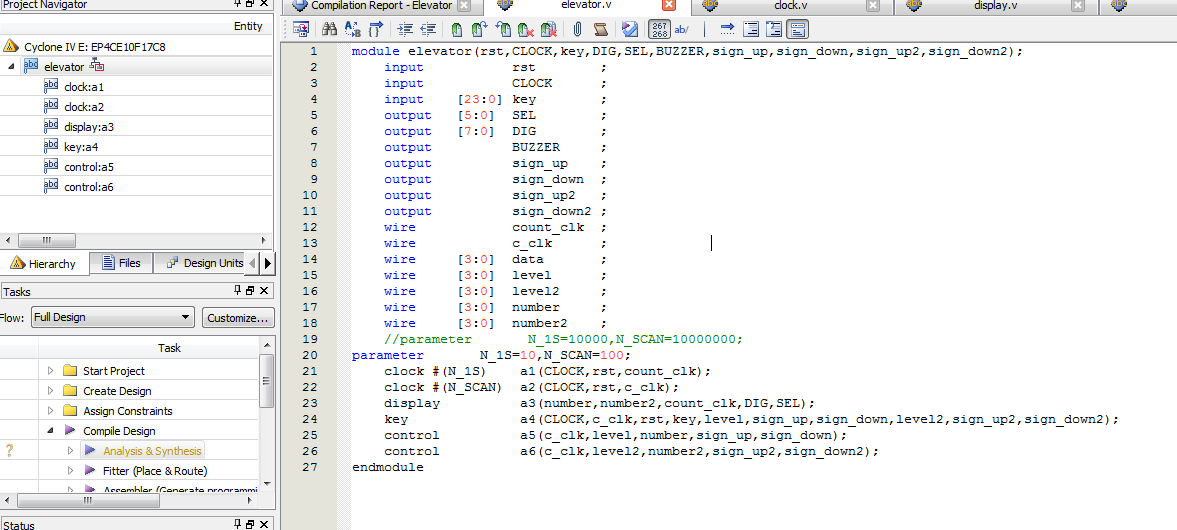Collapse the Compile Design task
This screenshot has height=530, width=1177.
tap(51, 431)
